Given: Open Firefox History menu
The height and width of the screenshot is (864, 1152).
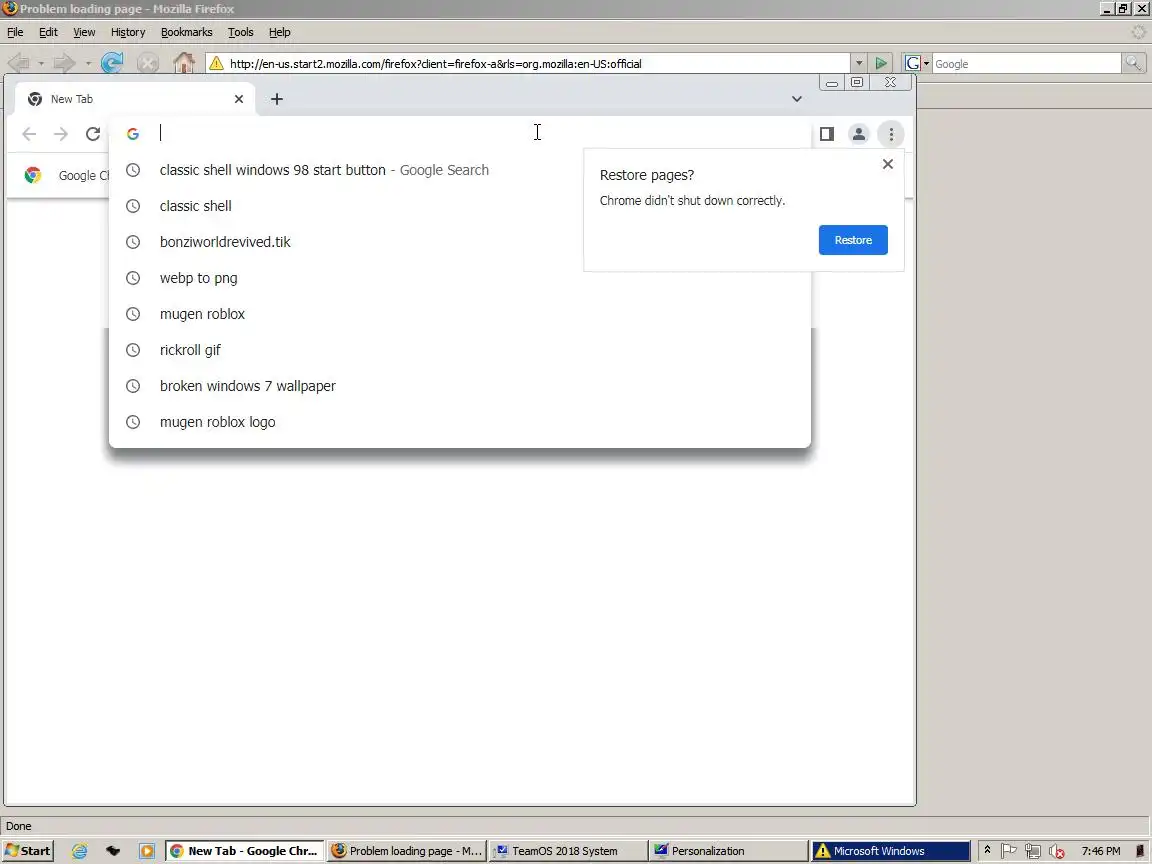Looking at the screenshot, I should coord(128,32).
